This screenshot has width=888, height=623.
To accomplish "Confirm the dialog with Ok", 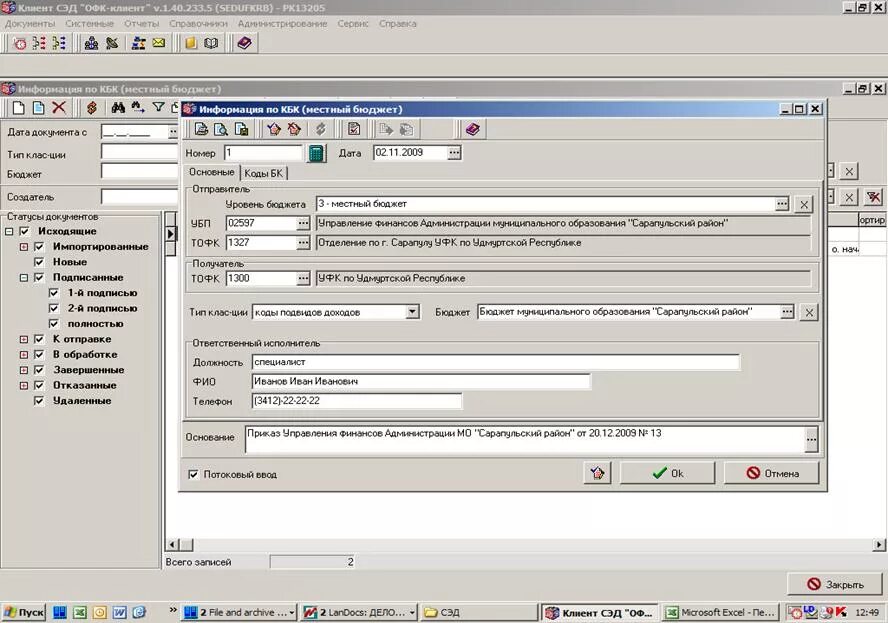I will pyautogui.click(x=667, y=473).
